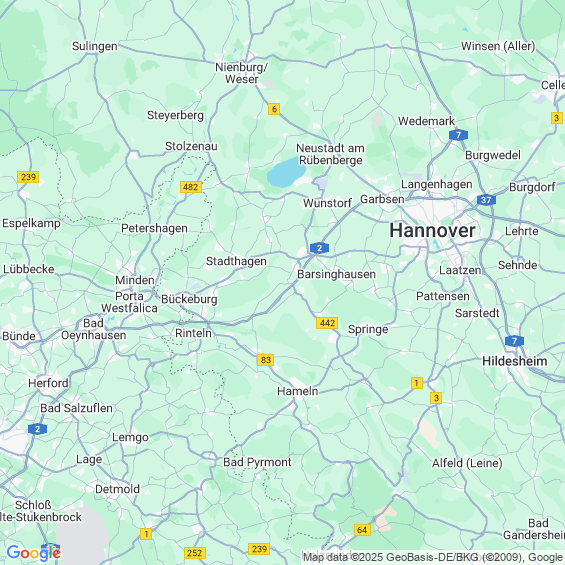Select the Sulingen town label

[94, 46]
